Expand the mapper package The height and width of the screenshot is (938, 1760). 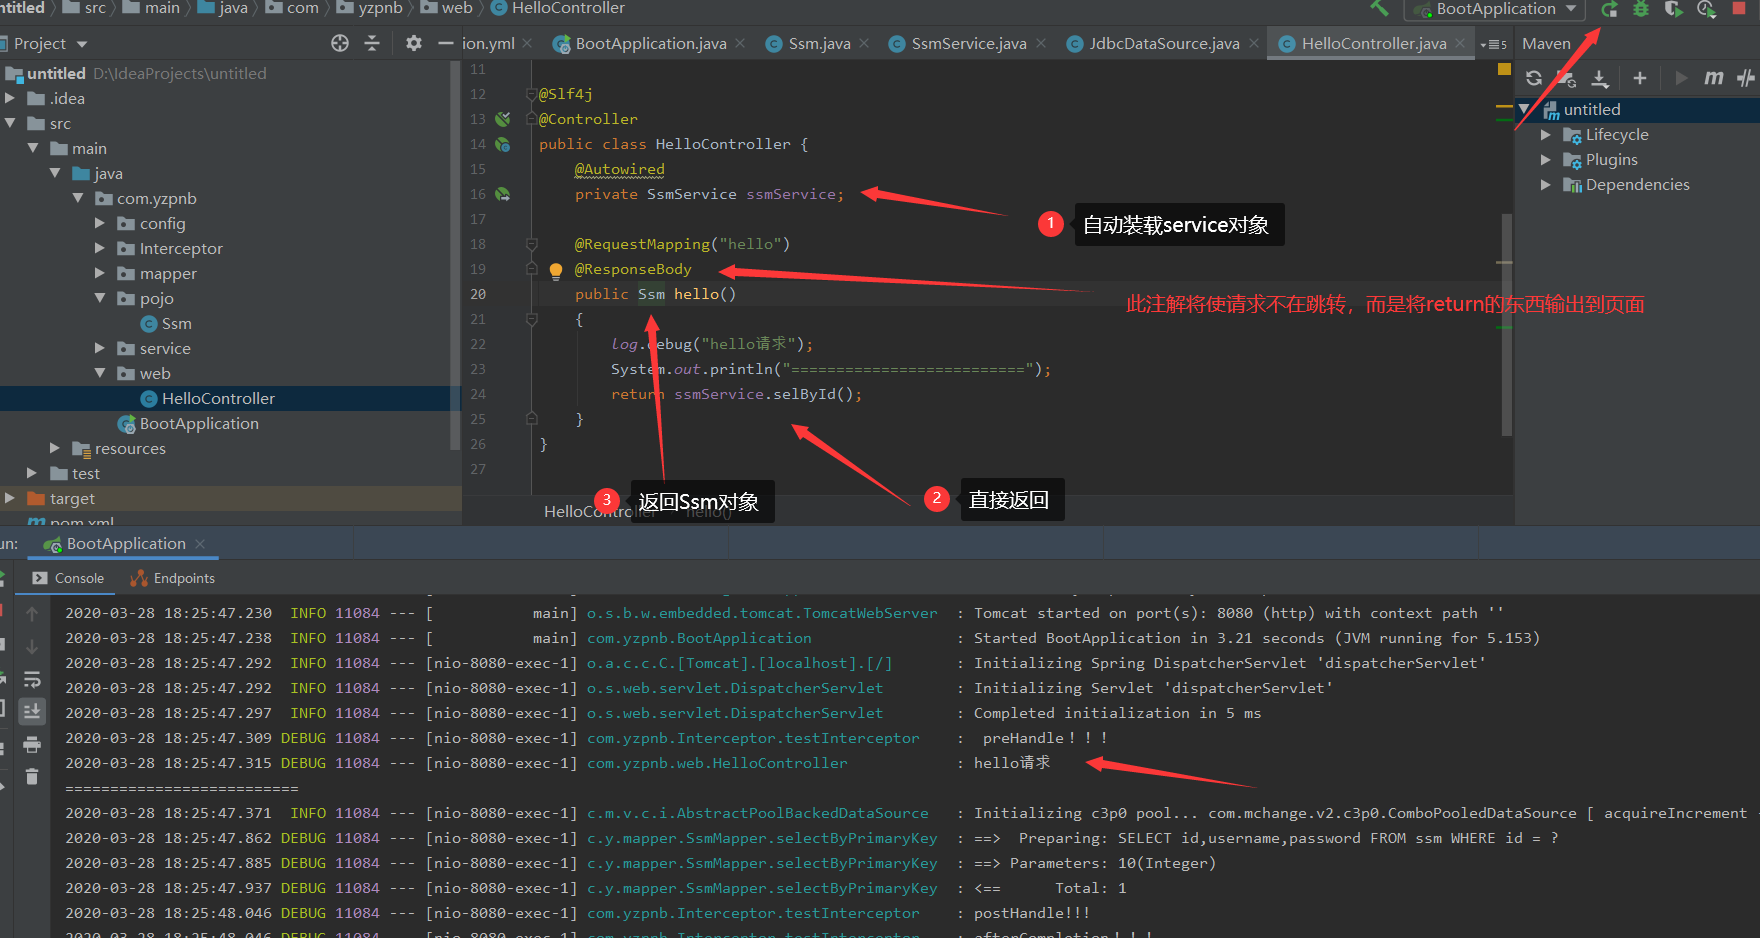tap(99, 273)
